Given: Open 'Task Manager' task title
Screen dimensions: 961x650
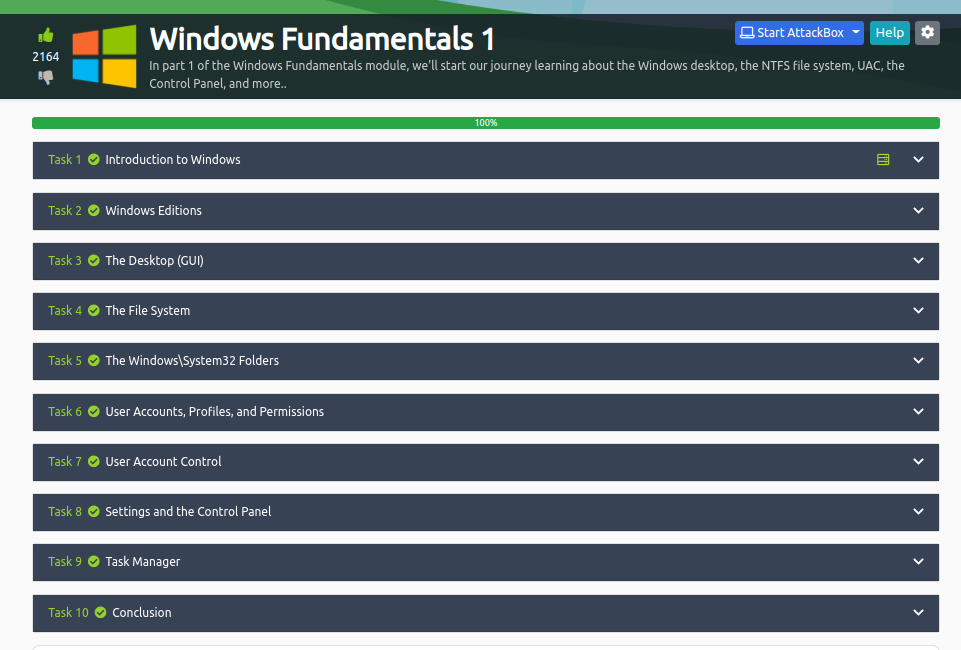Looking at the screenshot, I should [143, 562].
